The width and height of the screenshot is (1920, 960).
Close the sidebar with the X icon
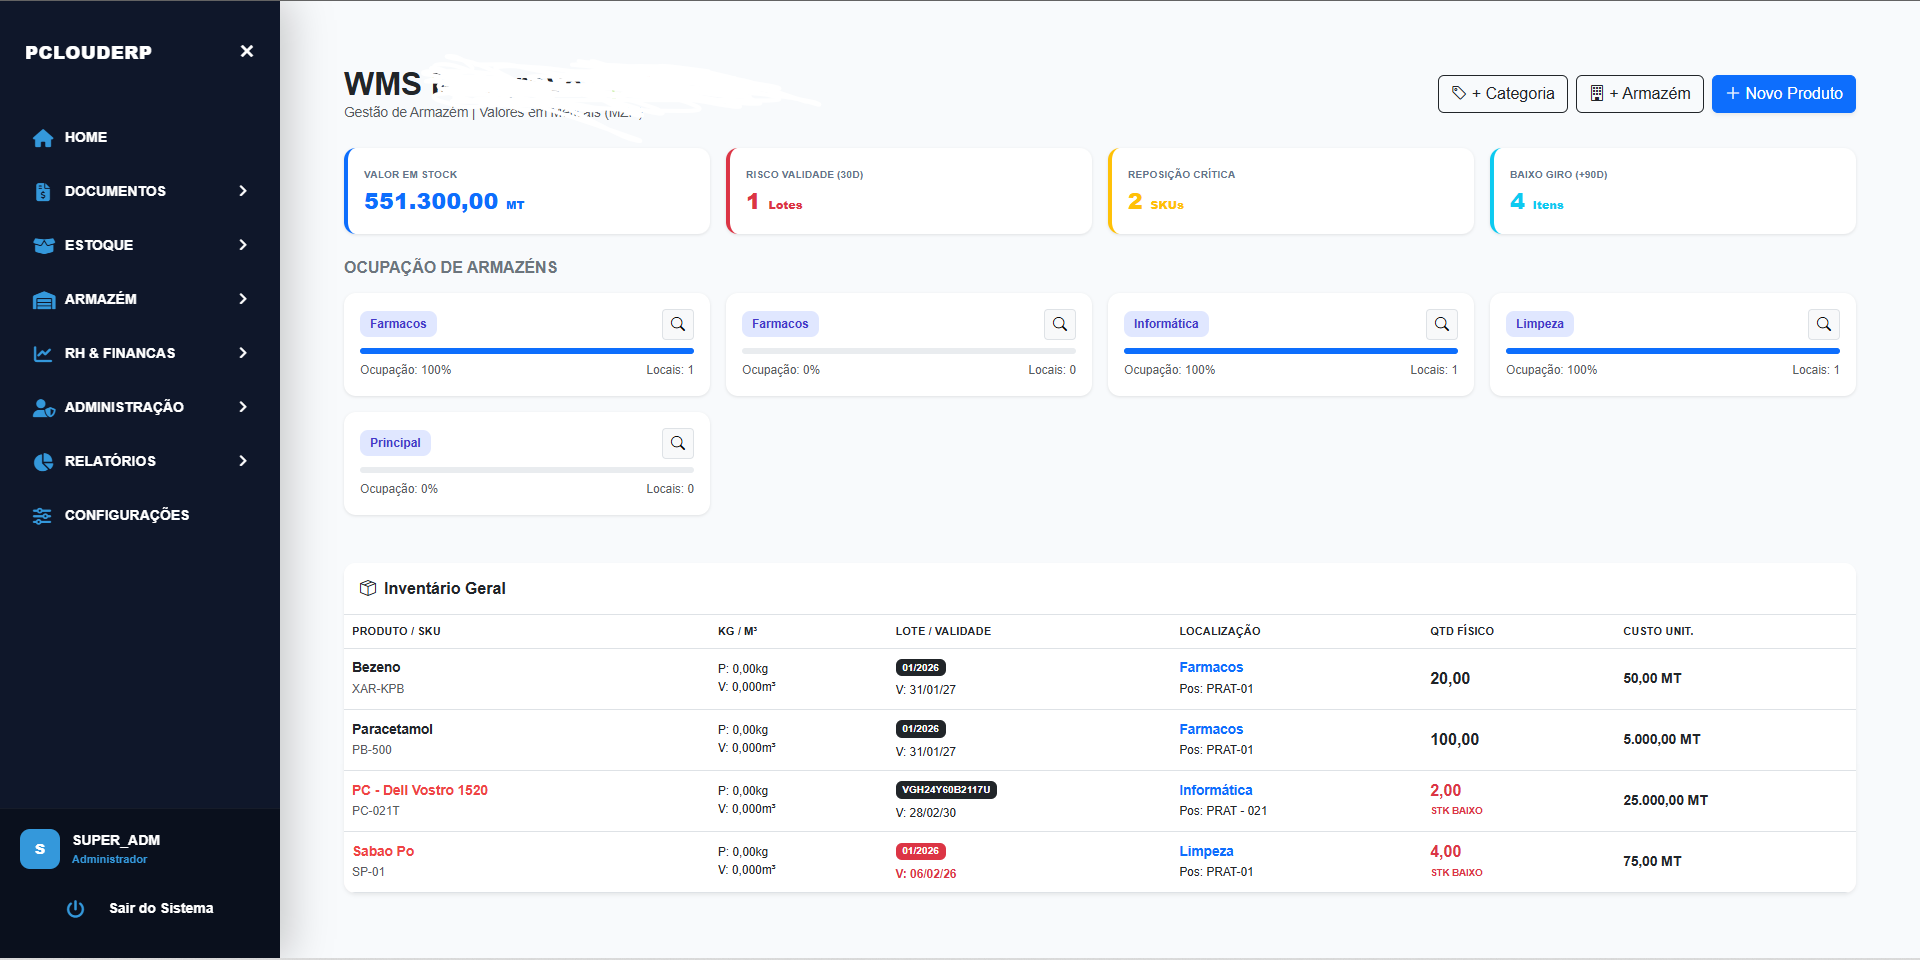point(246,51)
